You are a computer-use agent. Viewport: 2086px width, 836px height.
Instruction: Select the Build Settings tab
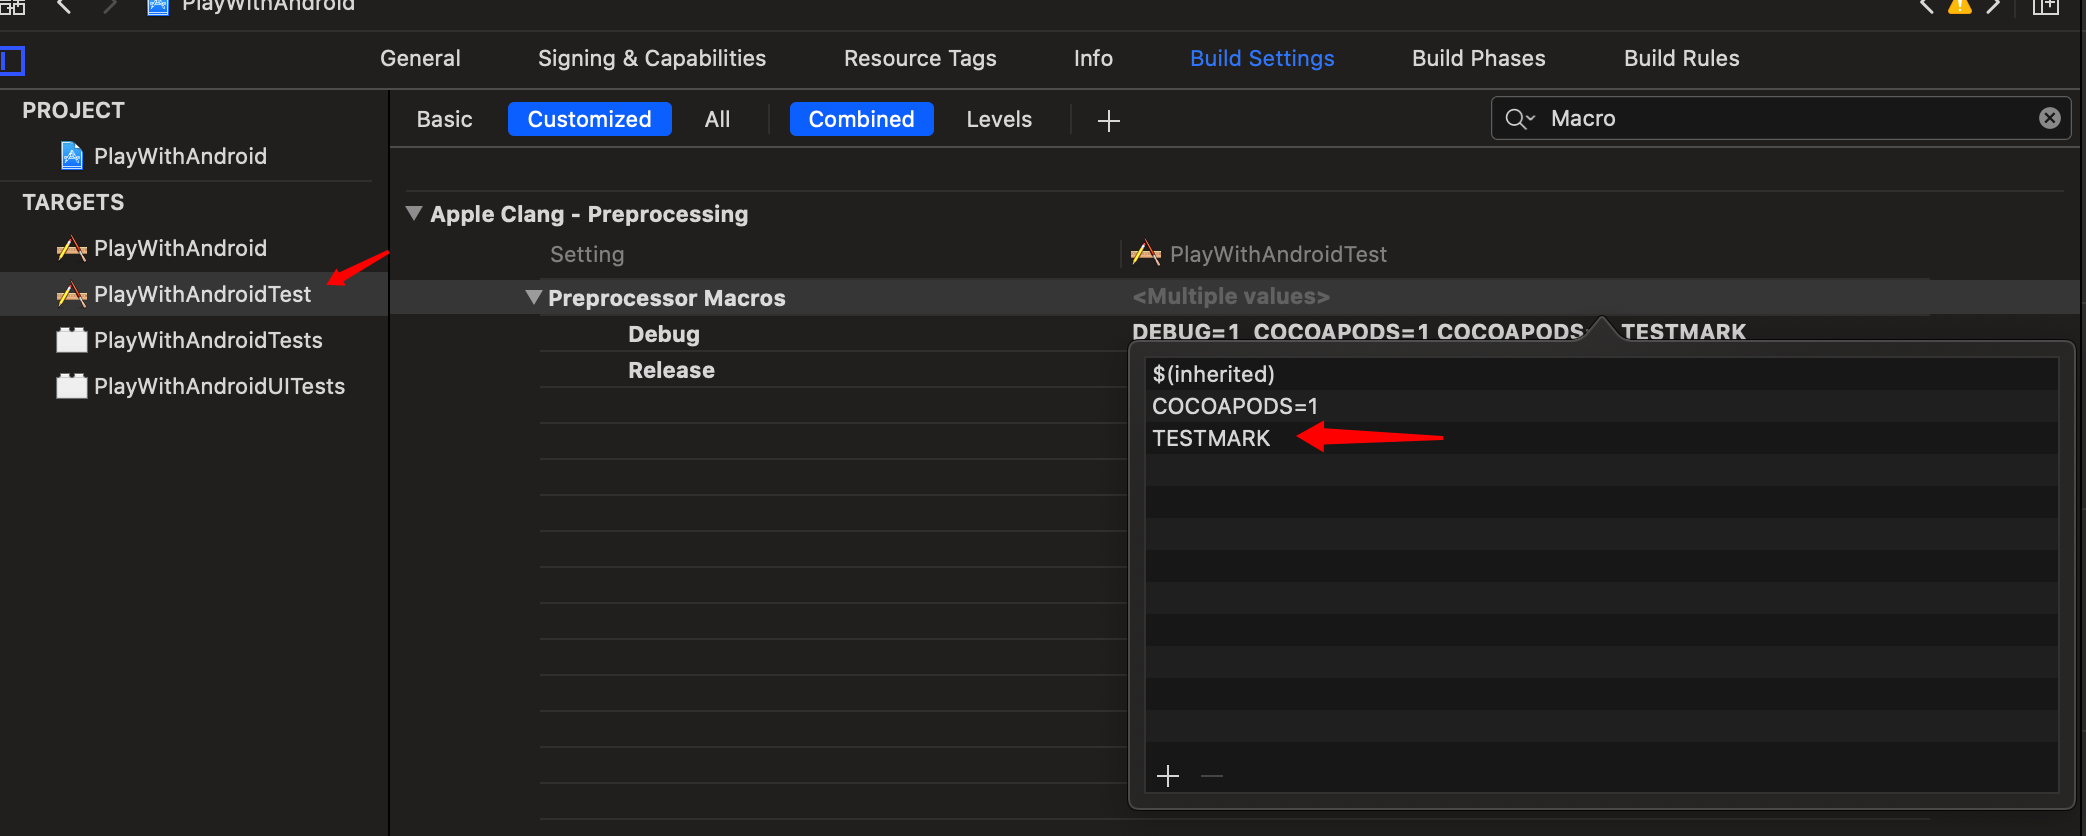1262,58
